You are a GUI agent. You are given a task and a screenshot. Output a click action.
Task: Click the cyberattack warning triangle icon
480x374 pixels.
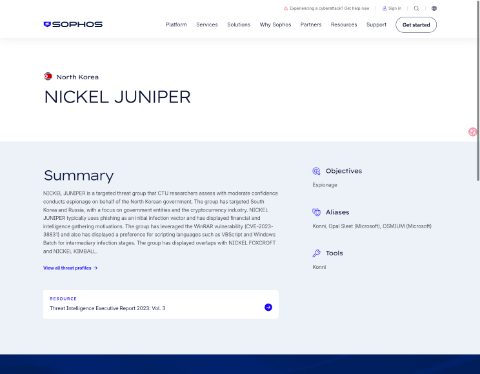286,8
